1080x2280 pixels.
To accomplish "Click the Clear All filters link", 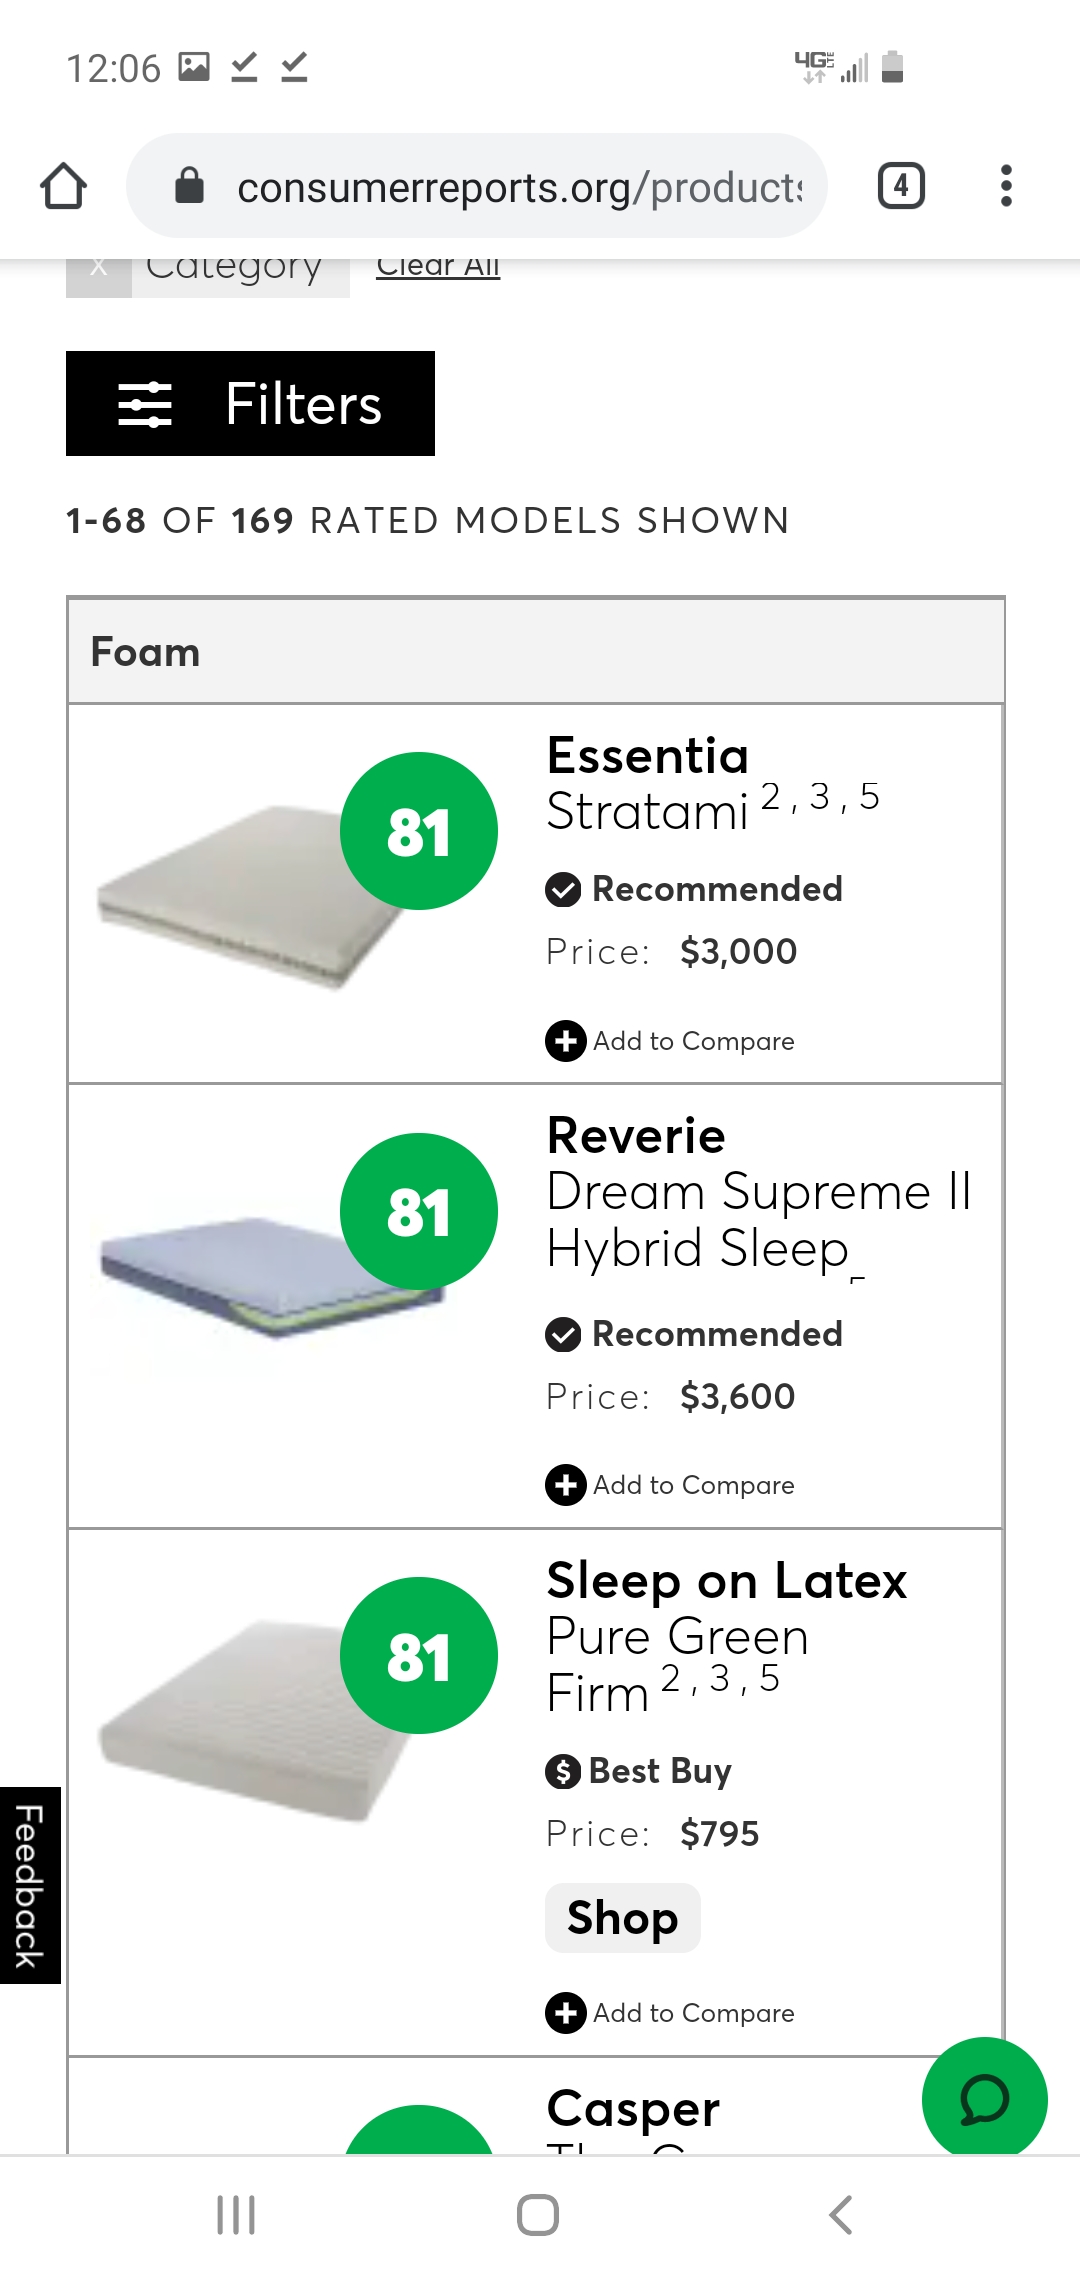I will coord(438,268).
